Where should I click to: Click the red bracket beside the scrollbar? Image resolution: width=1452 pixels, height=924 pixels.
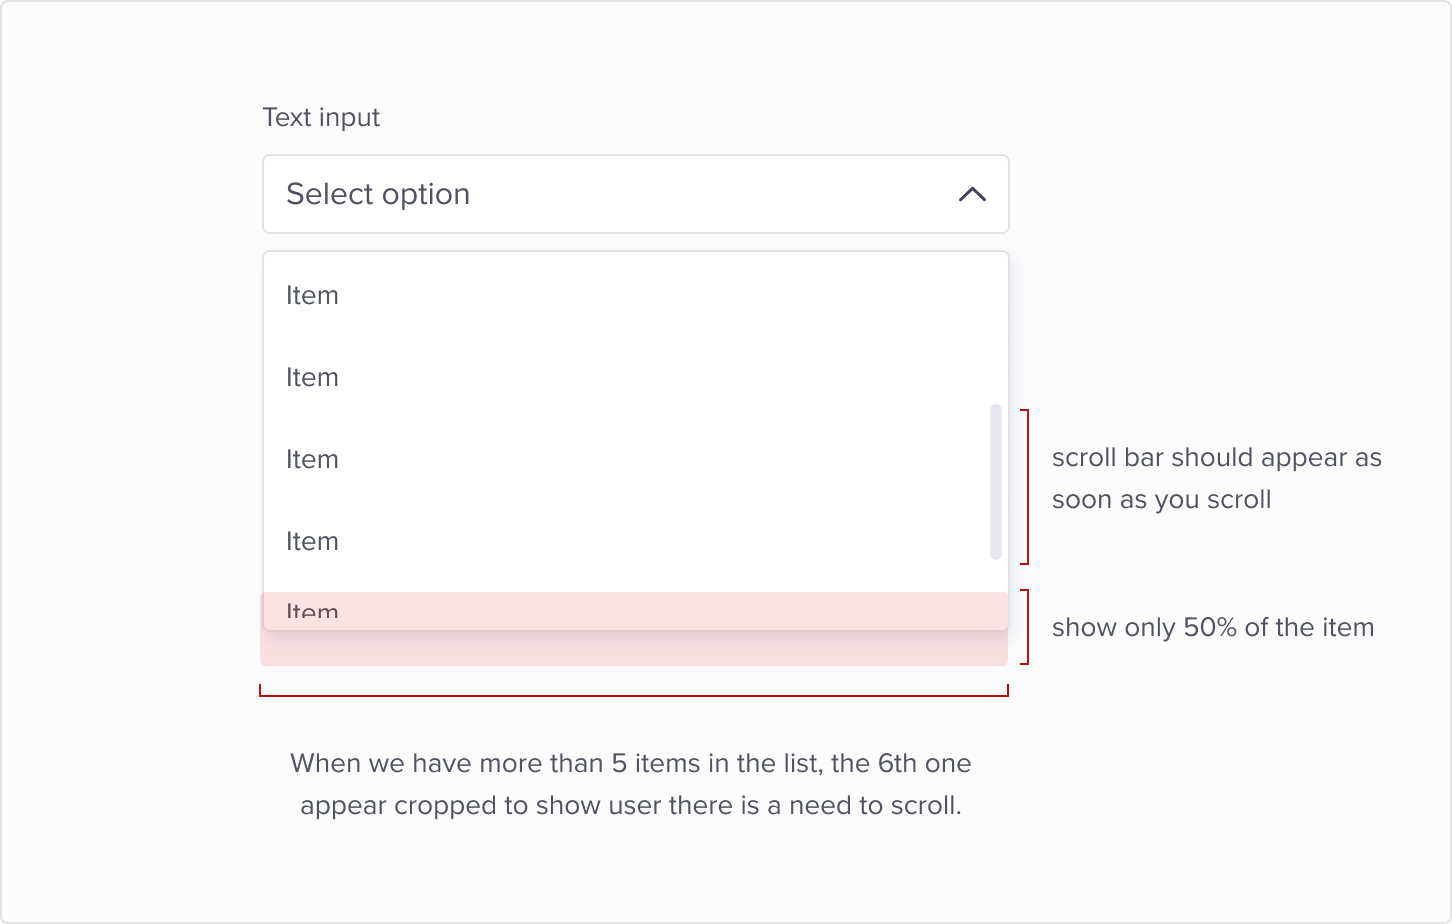tap(1027, 486)
